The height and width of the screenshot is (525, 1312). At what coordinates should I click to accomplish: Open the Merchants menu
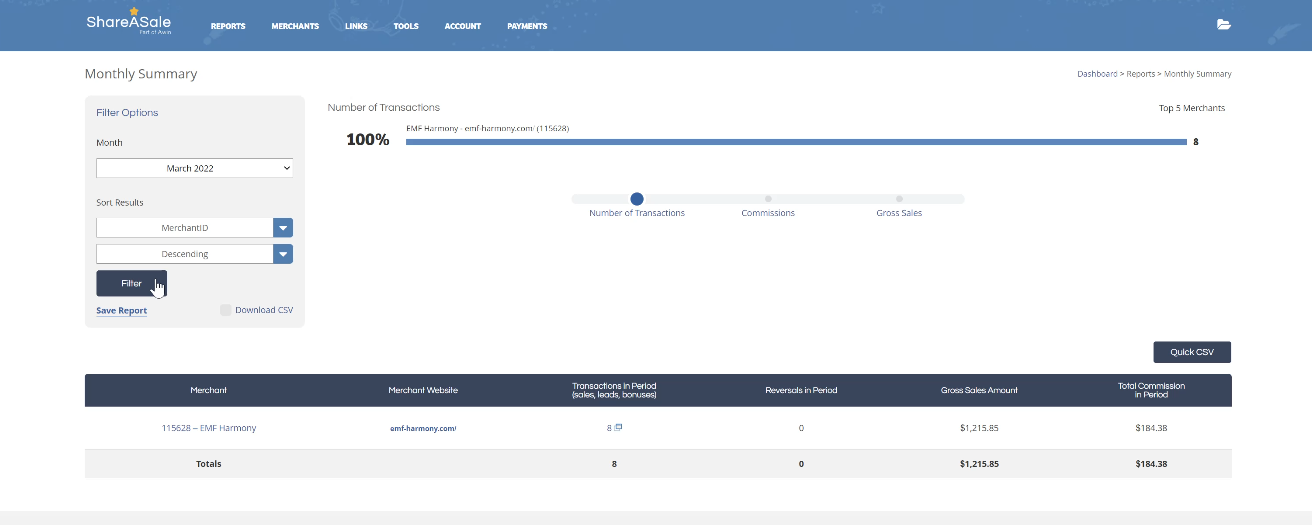pos(295,26)
